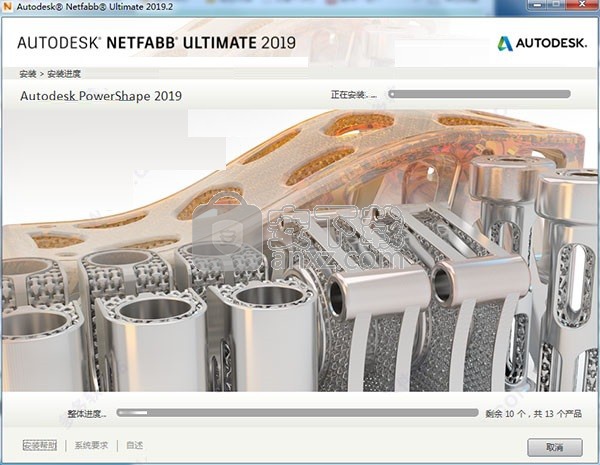This screenshot has height=465, width=600.
Task: Click the 正在安装 label
Action: [x=354, y=95]
